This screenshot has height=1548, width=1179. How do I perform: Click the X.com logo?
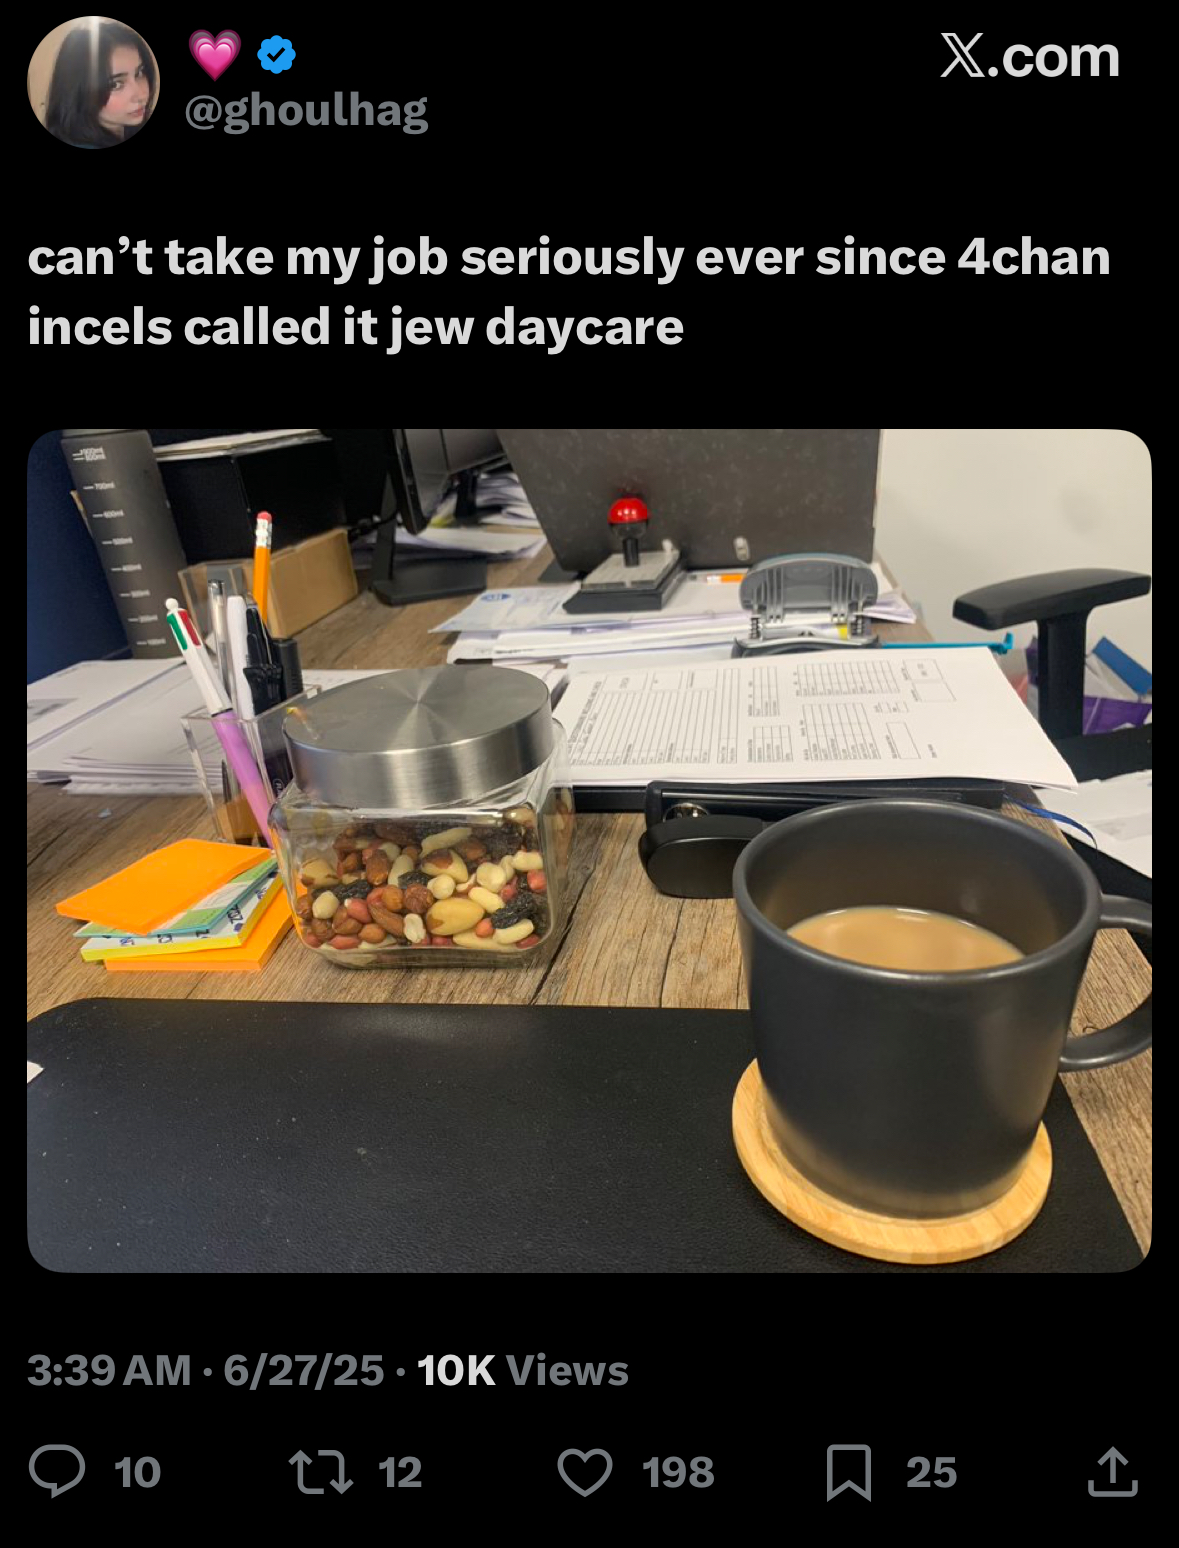click(x=1030, y=56)
